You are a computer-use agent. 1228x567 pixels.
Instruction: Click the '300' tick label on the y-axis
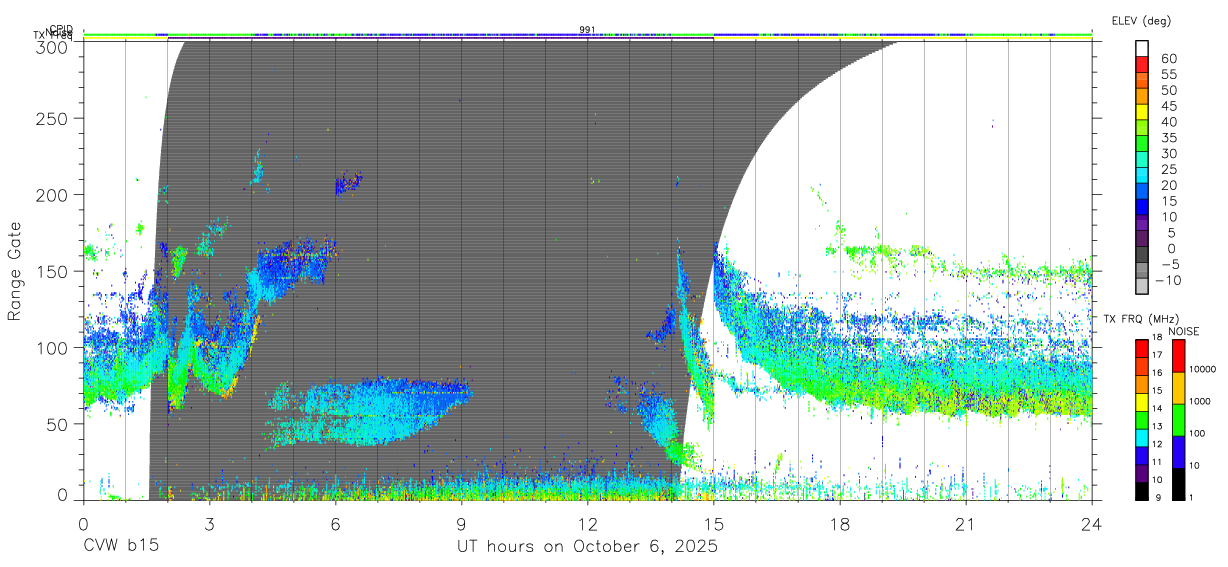pos(54,47)
